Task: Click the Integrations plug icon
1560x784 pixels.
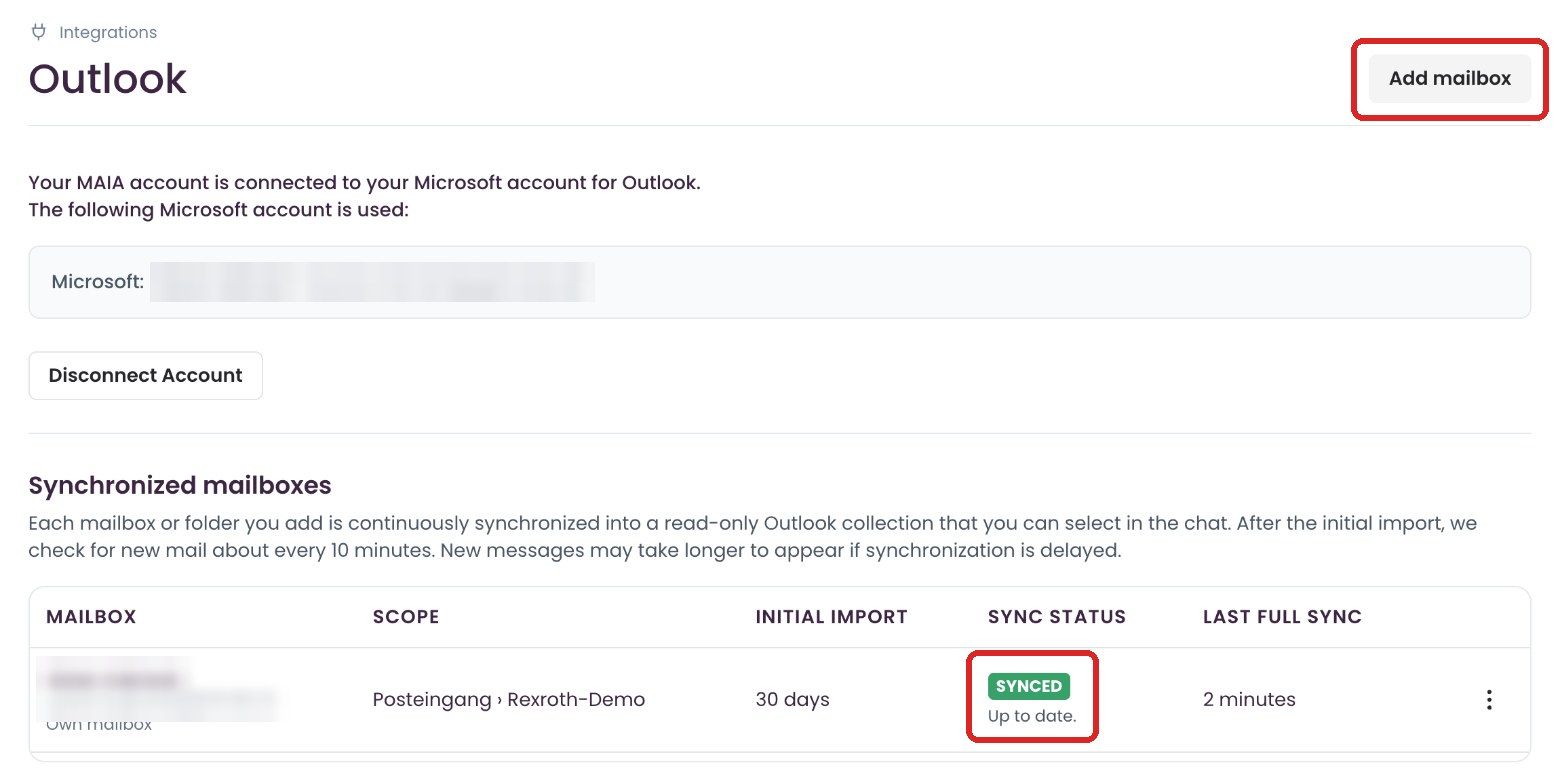Action: pyautogui.click(x=39, y=32)
